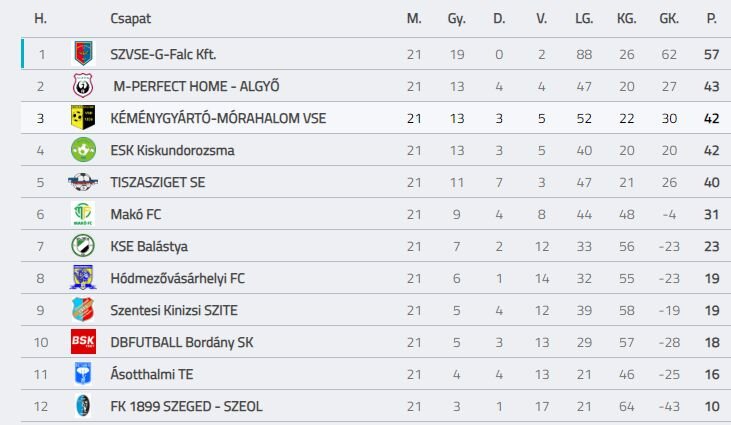Click the FK 1899 SZEGED - SZEOL badge
Viewport: 731px width, 425px height.
click(83, 406)
